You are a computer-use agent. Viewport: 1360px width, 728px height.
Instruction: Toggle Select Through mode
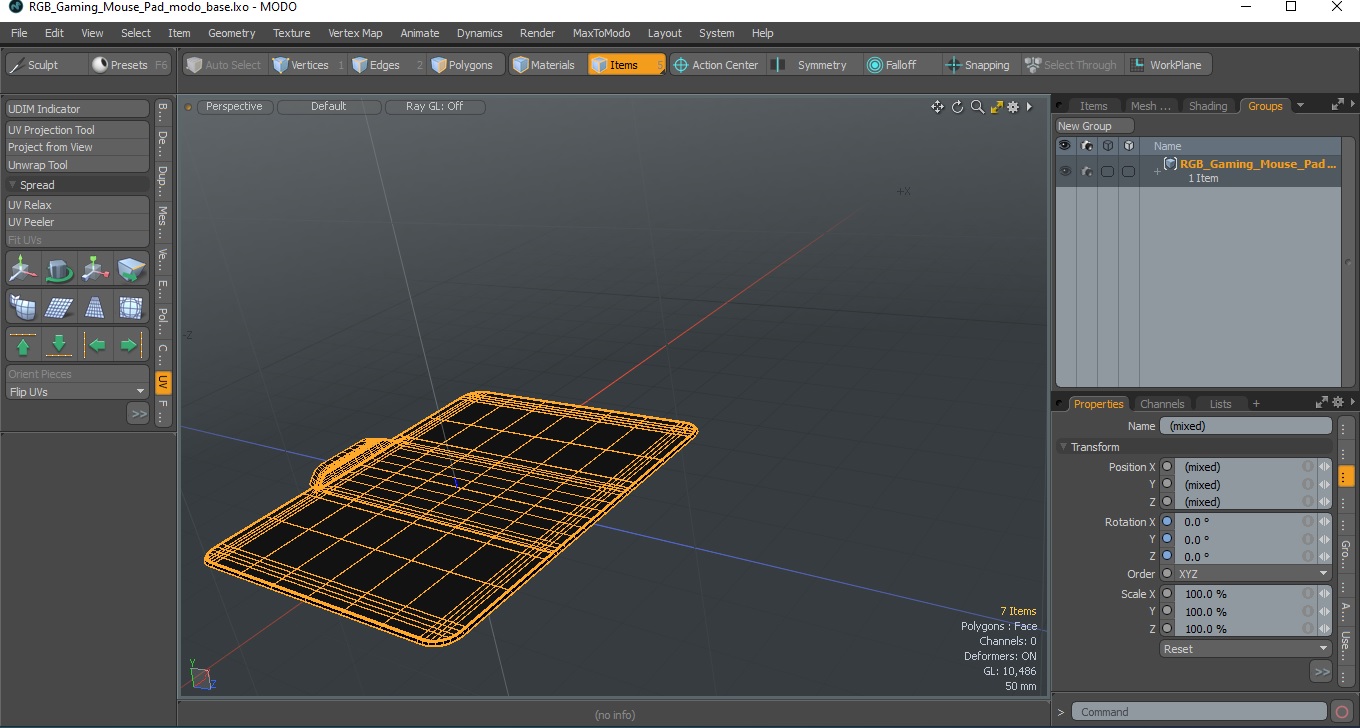click(x=1071, y=65)
